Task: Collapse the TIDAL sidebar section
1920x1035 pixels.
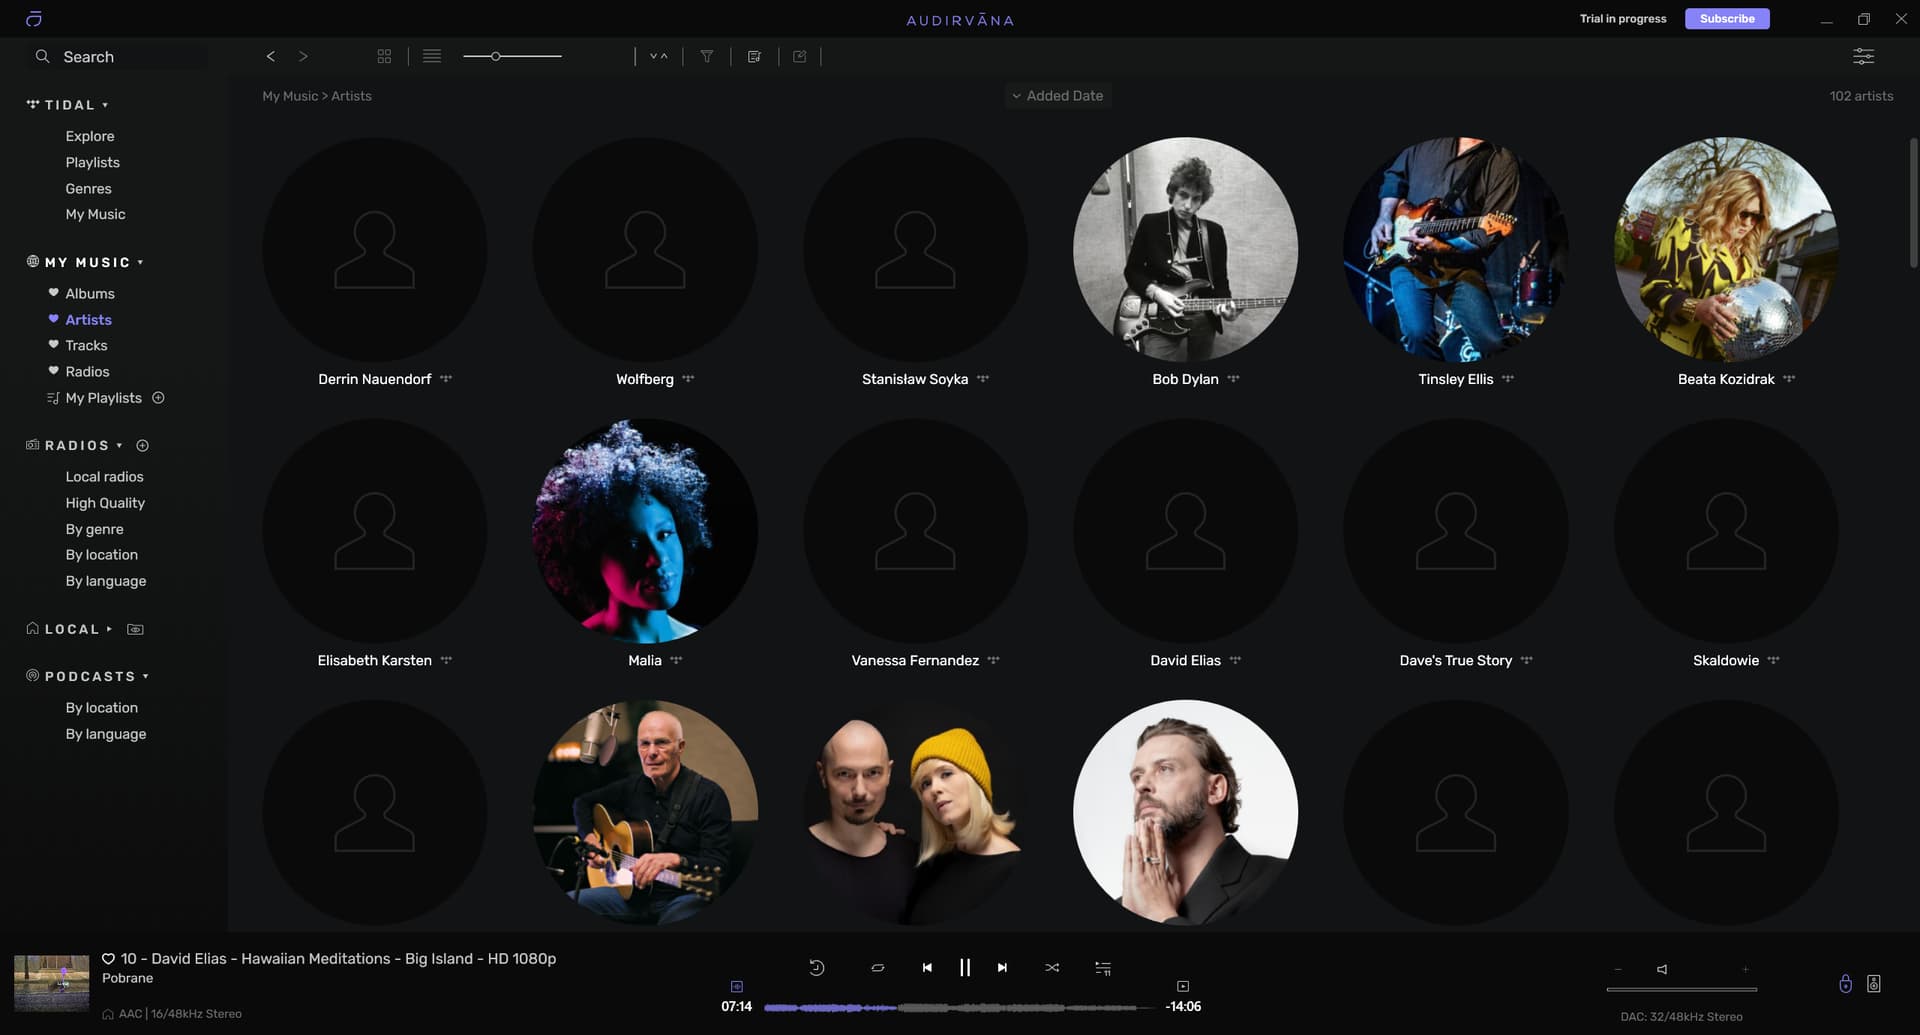Action: pyautogui.click(x=105, y=105)
